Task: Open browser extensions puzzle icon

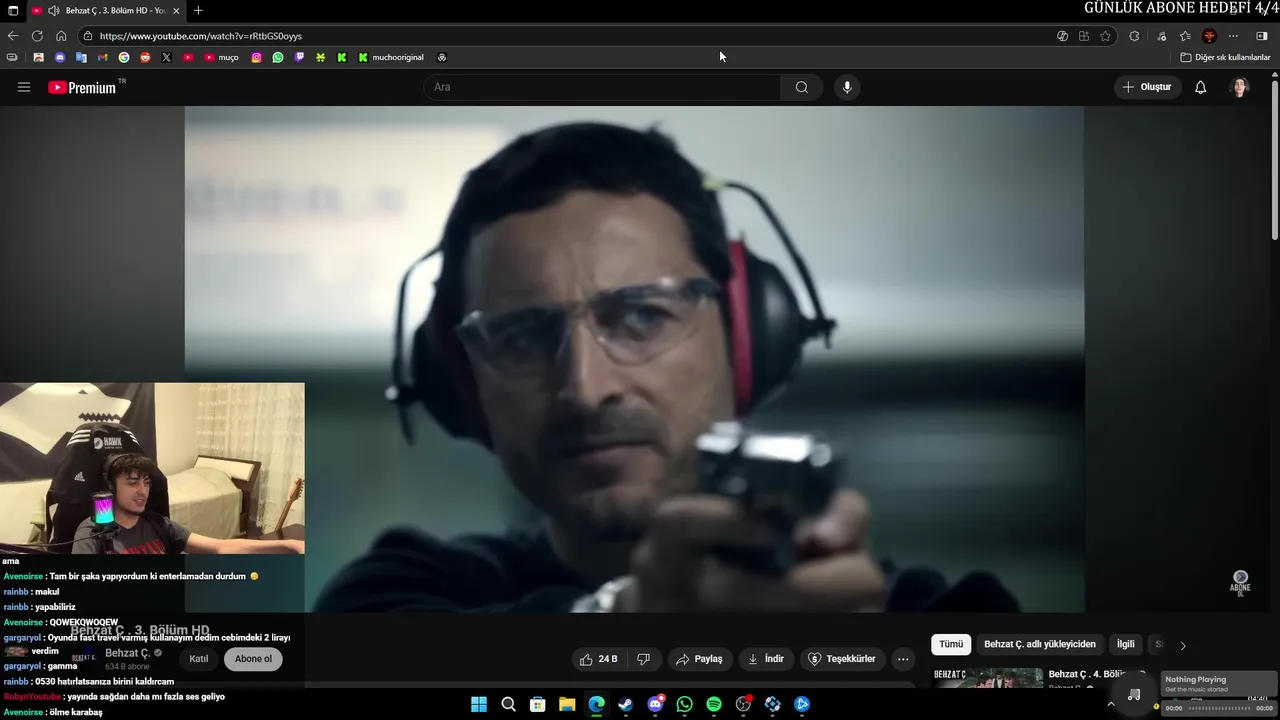Action: 1134,36
